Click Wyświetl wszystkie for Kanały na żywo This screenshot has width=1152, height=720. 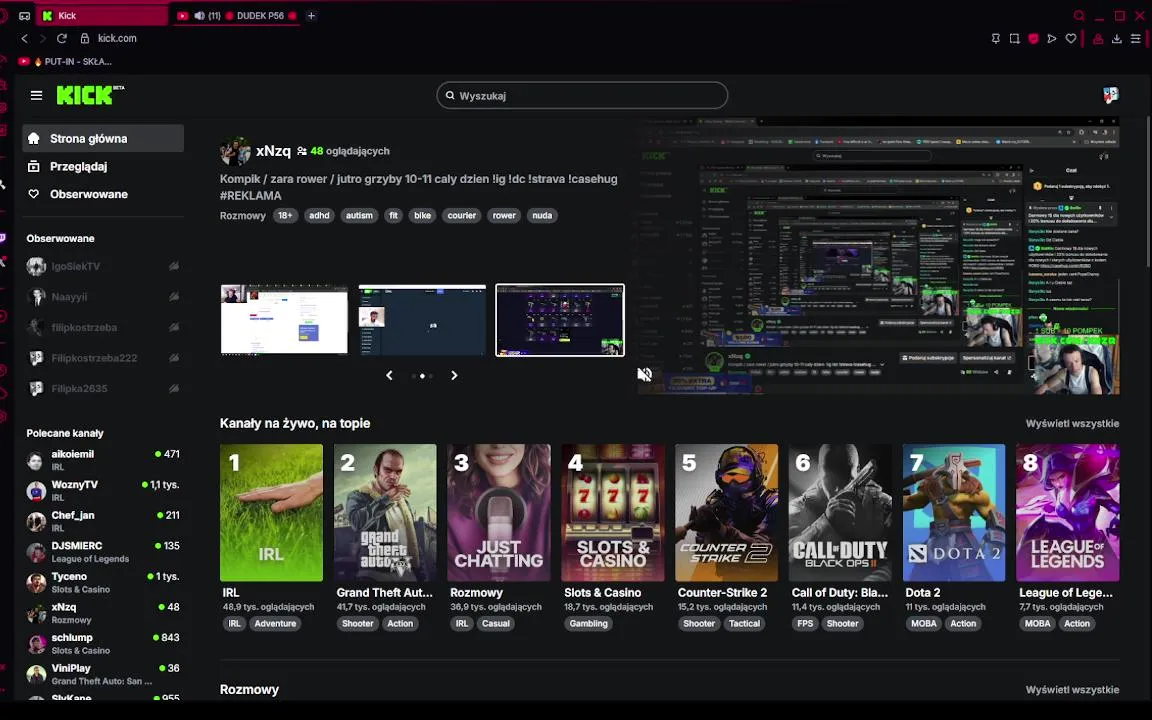(x=1072, y=423)
